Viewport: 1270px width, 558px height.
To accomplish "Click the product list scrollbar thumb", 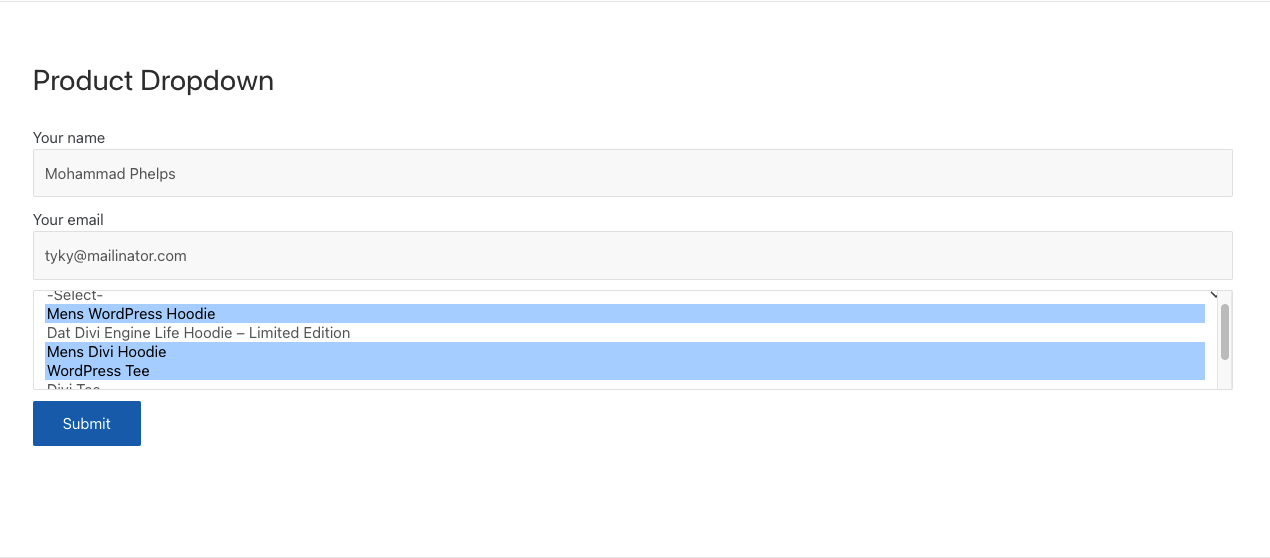I will click(1224, 331).
